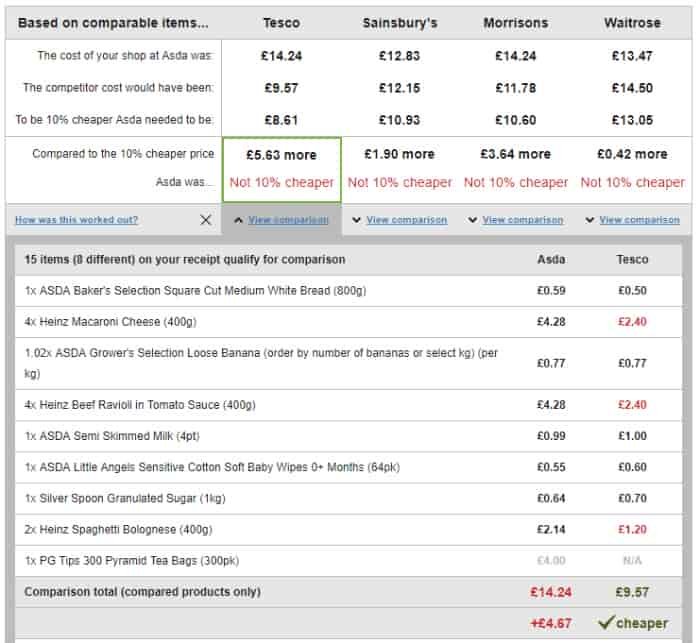Screen dimensions: 700x643
Task: Click the £8.61 Tesco 10% cheaper target
Action: (281, 120)
